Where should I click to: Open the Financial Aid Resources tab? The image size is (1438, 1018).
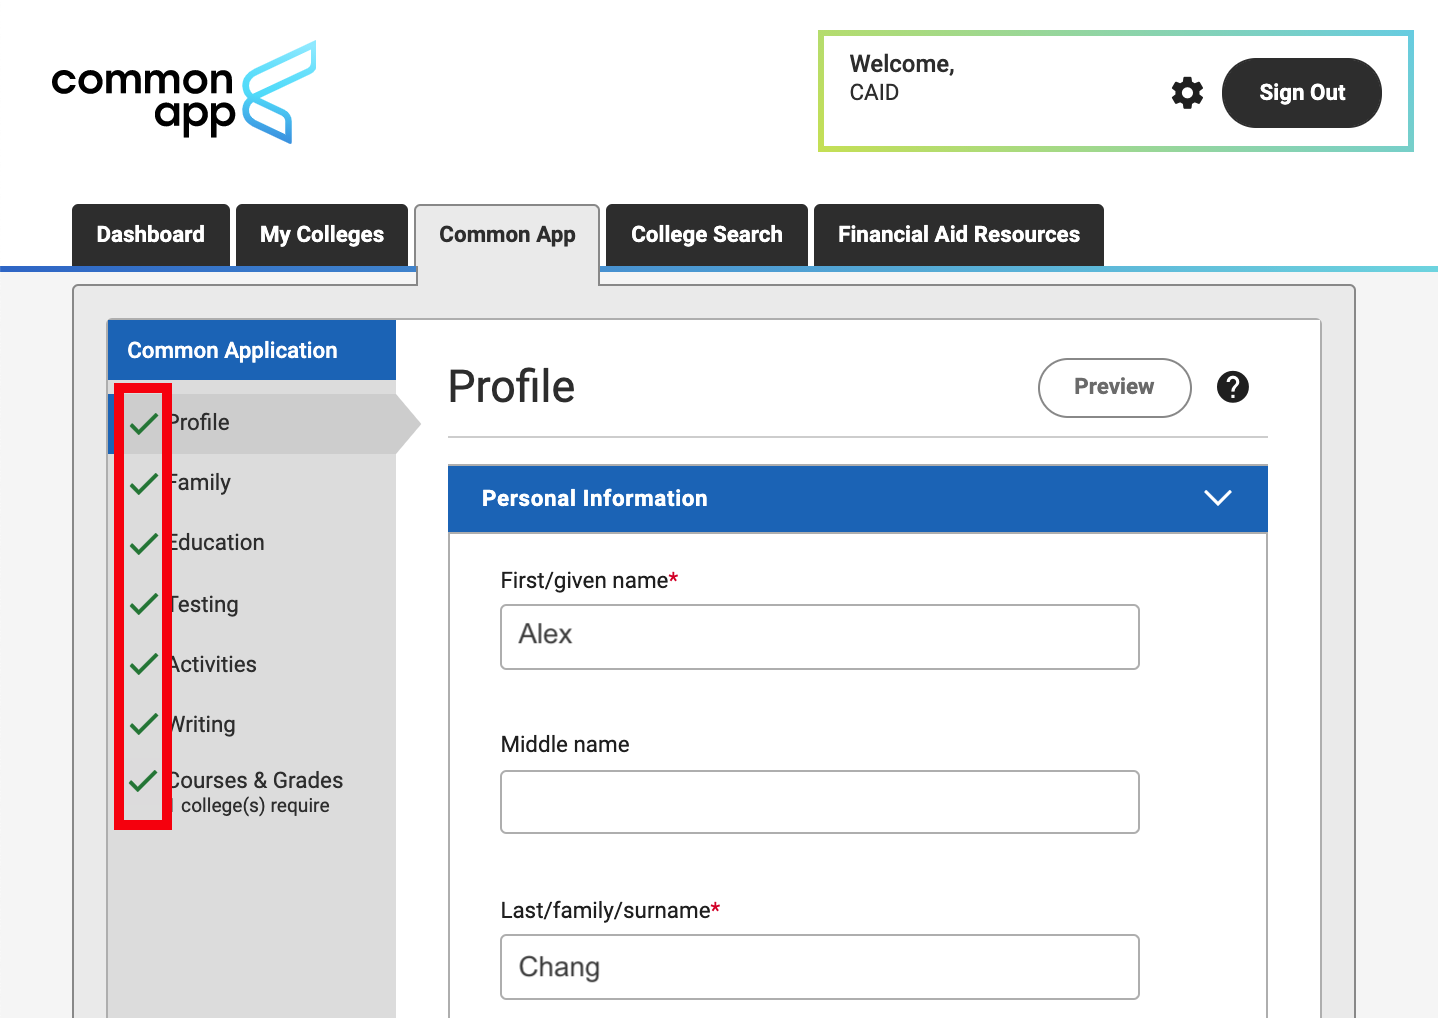(x=958, y=235)
